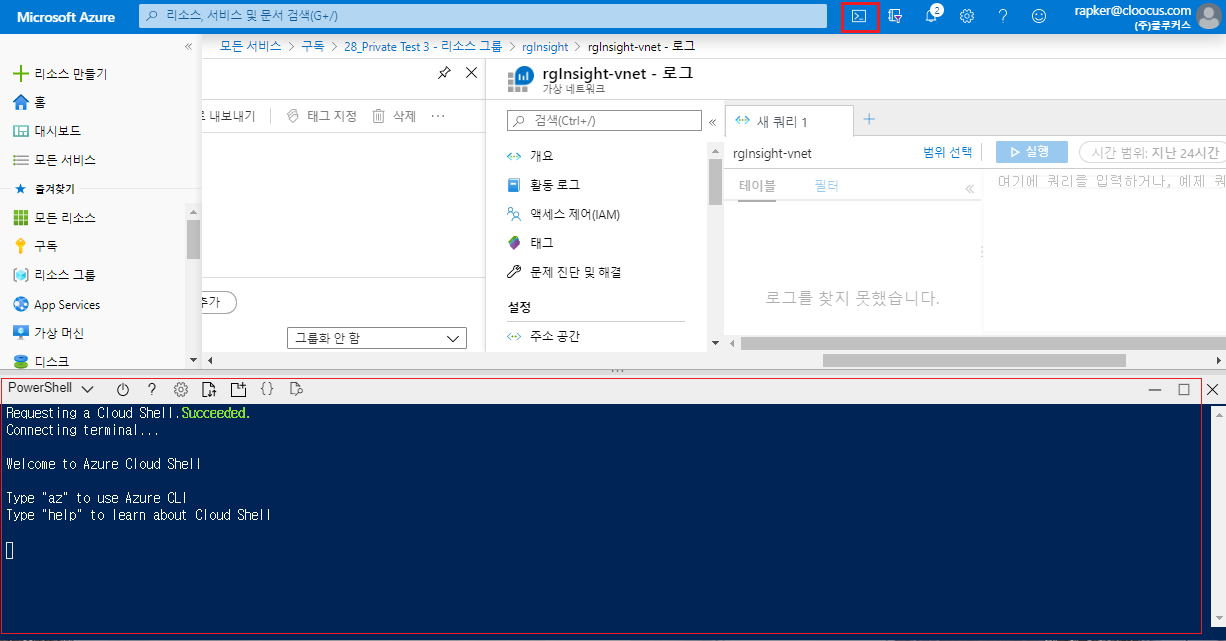Open web preview icon in Cloud Shell
This screenshot has width=1226, height=641.
click(x=296, y=389)
